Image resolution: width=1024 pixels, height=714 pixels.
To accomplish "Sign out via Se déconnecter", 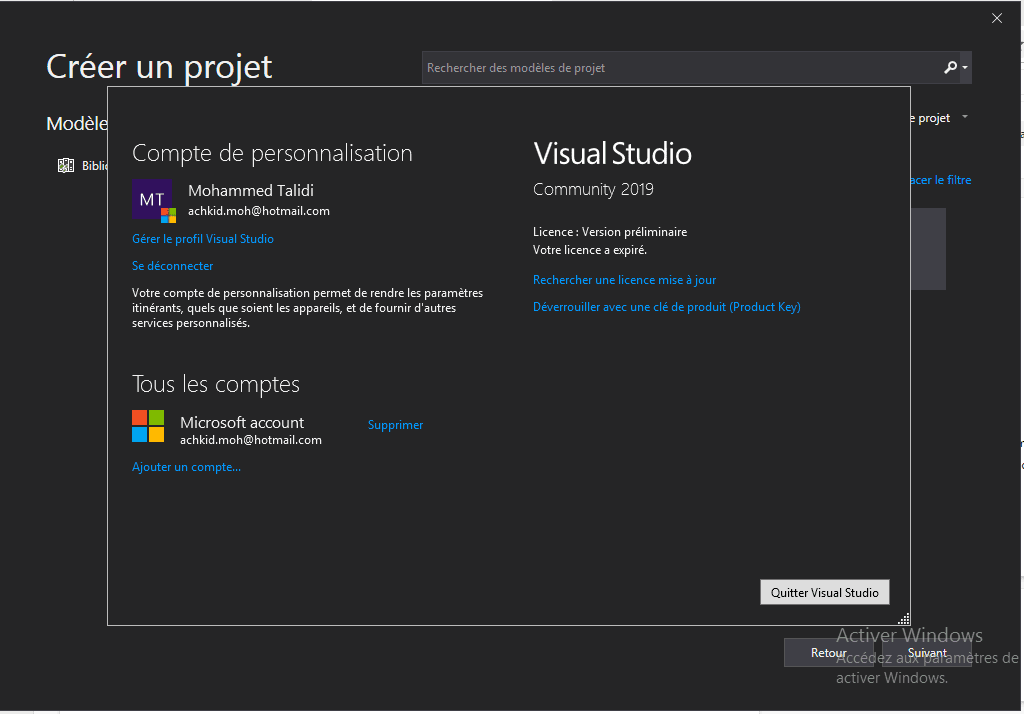I will tap(173, 266).
